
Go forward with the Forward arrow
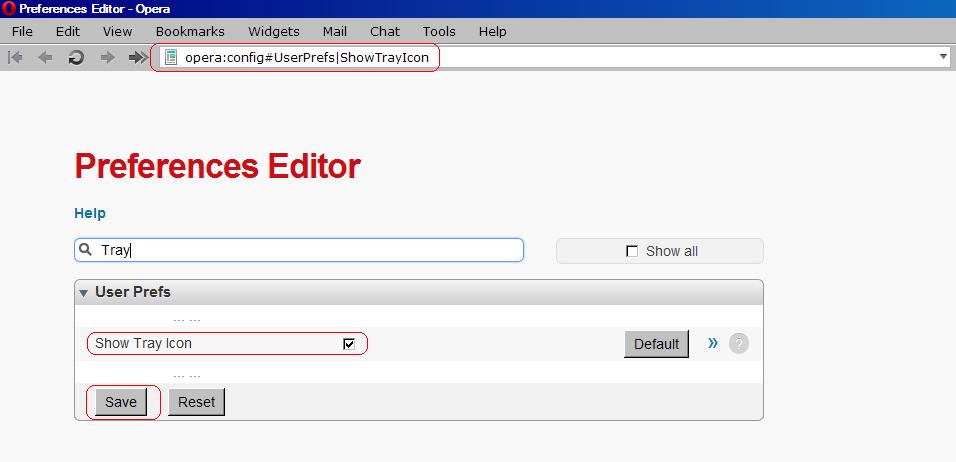click(107, 58)
